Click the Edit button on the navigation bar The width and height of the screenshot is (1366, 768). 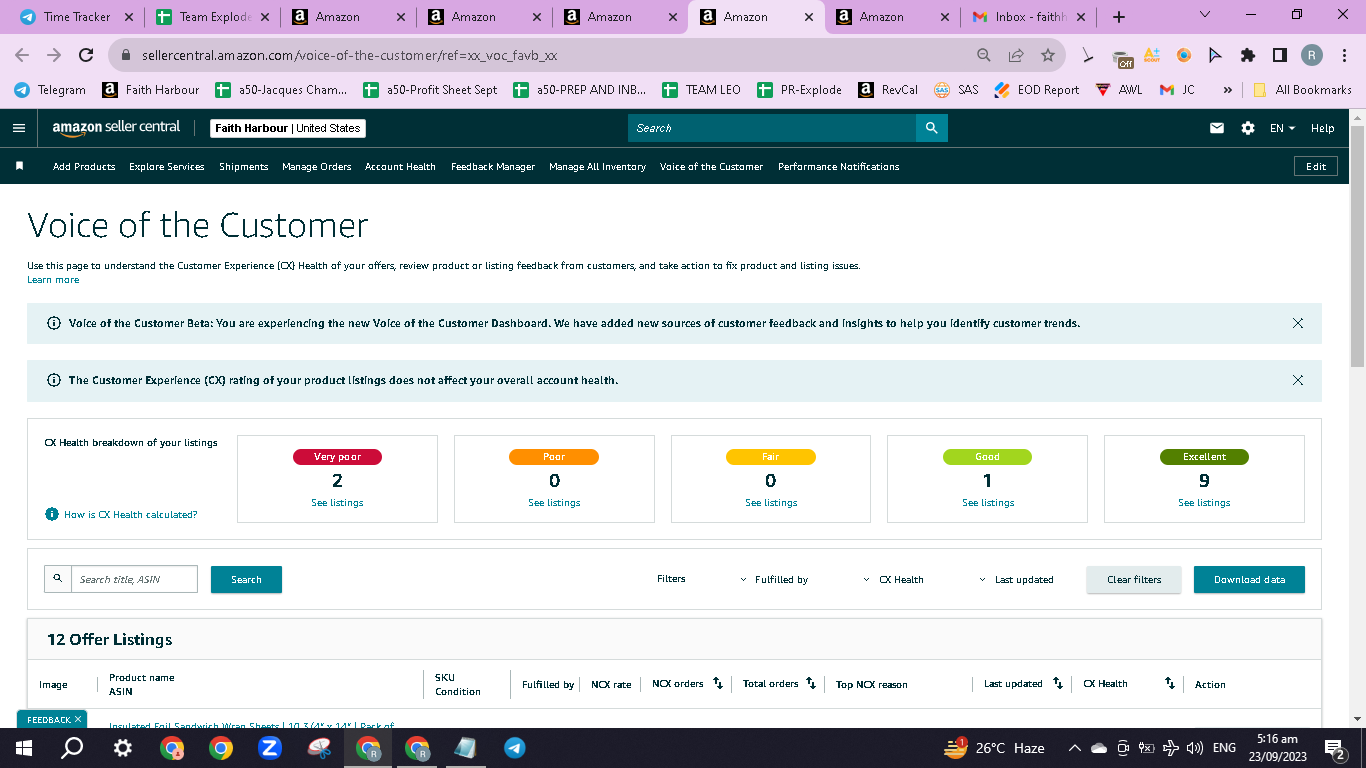(x=1316, y=166)
